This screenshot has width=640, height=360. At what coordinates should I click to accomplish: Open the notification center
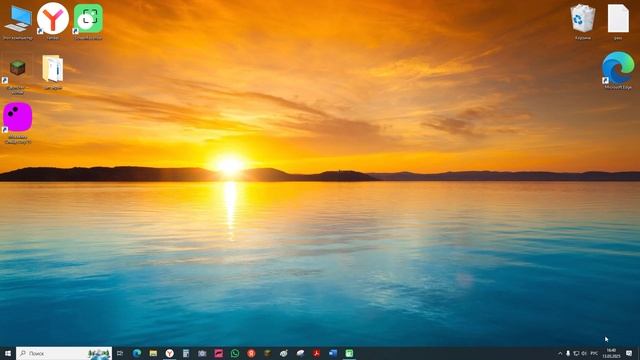629,353
